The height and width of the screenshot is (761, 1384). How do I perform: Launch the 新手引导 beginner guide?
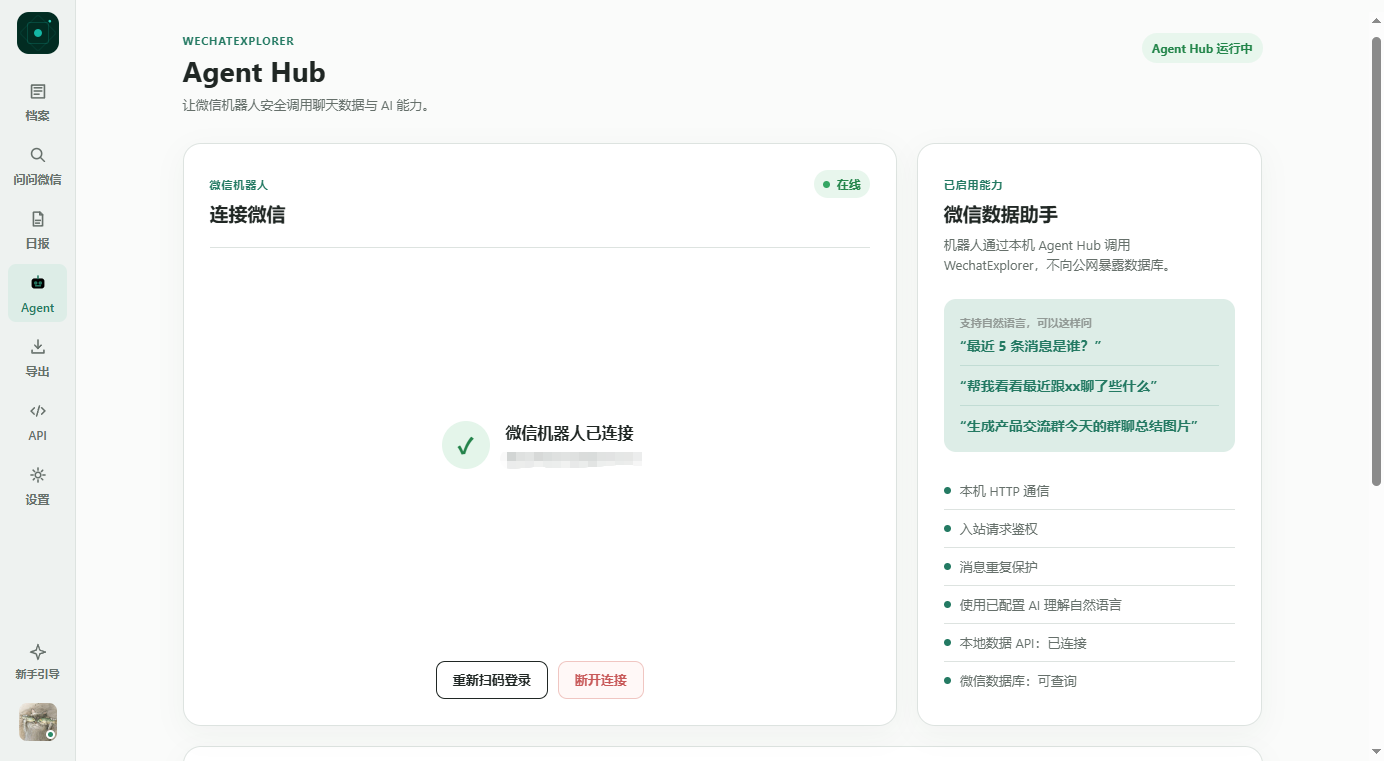(38, 662)
